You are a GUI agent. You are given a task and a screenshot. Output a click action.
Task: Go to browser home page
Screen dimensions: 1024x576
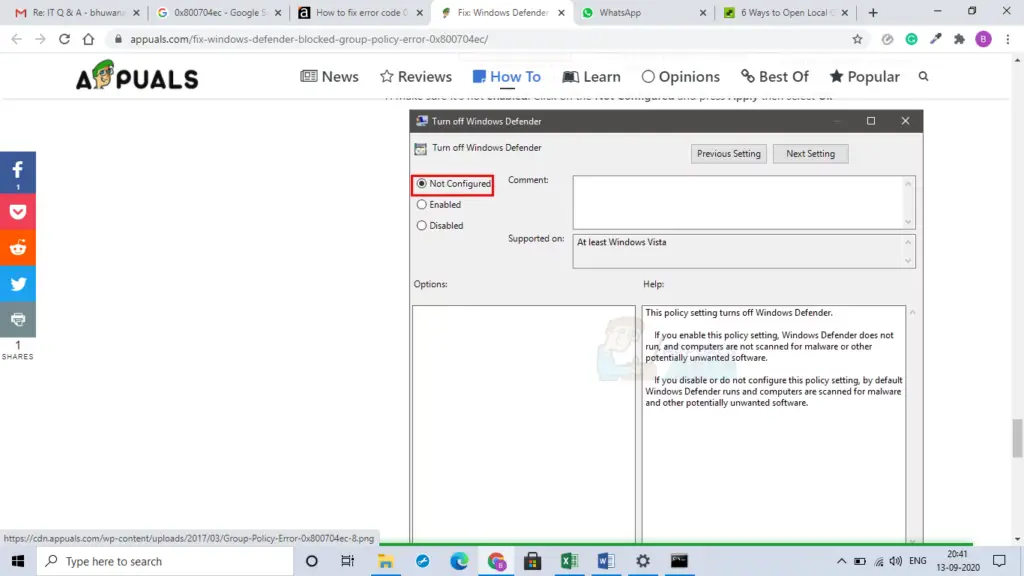tap(88, 39)
